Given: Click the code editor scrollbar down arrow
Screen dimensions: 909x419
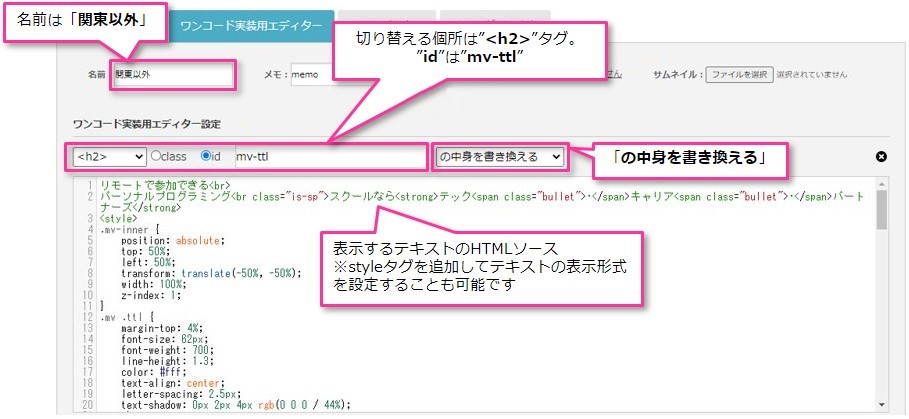Looking at the screenshot, I should click(x=881, y=403).
